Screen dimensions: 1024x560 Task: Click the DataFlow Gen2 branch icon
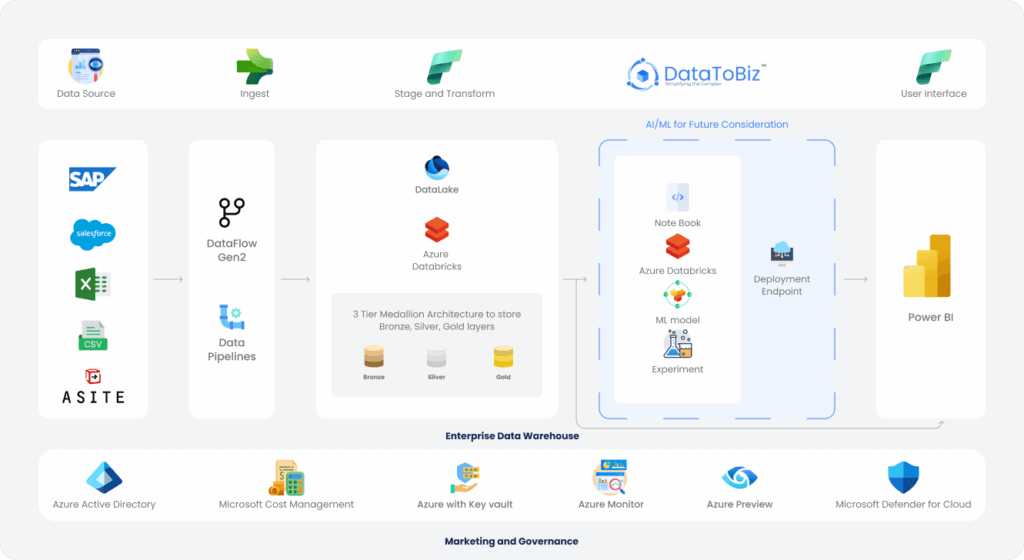click(x=231, y=213)
